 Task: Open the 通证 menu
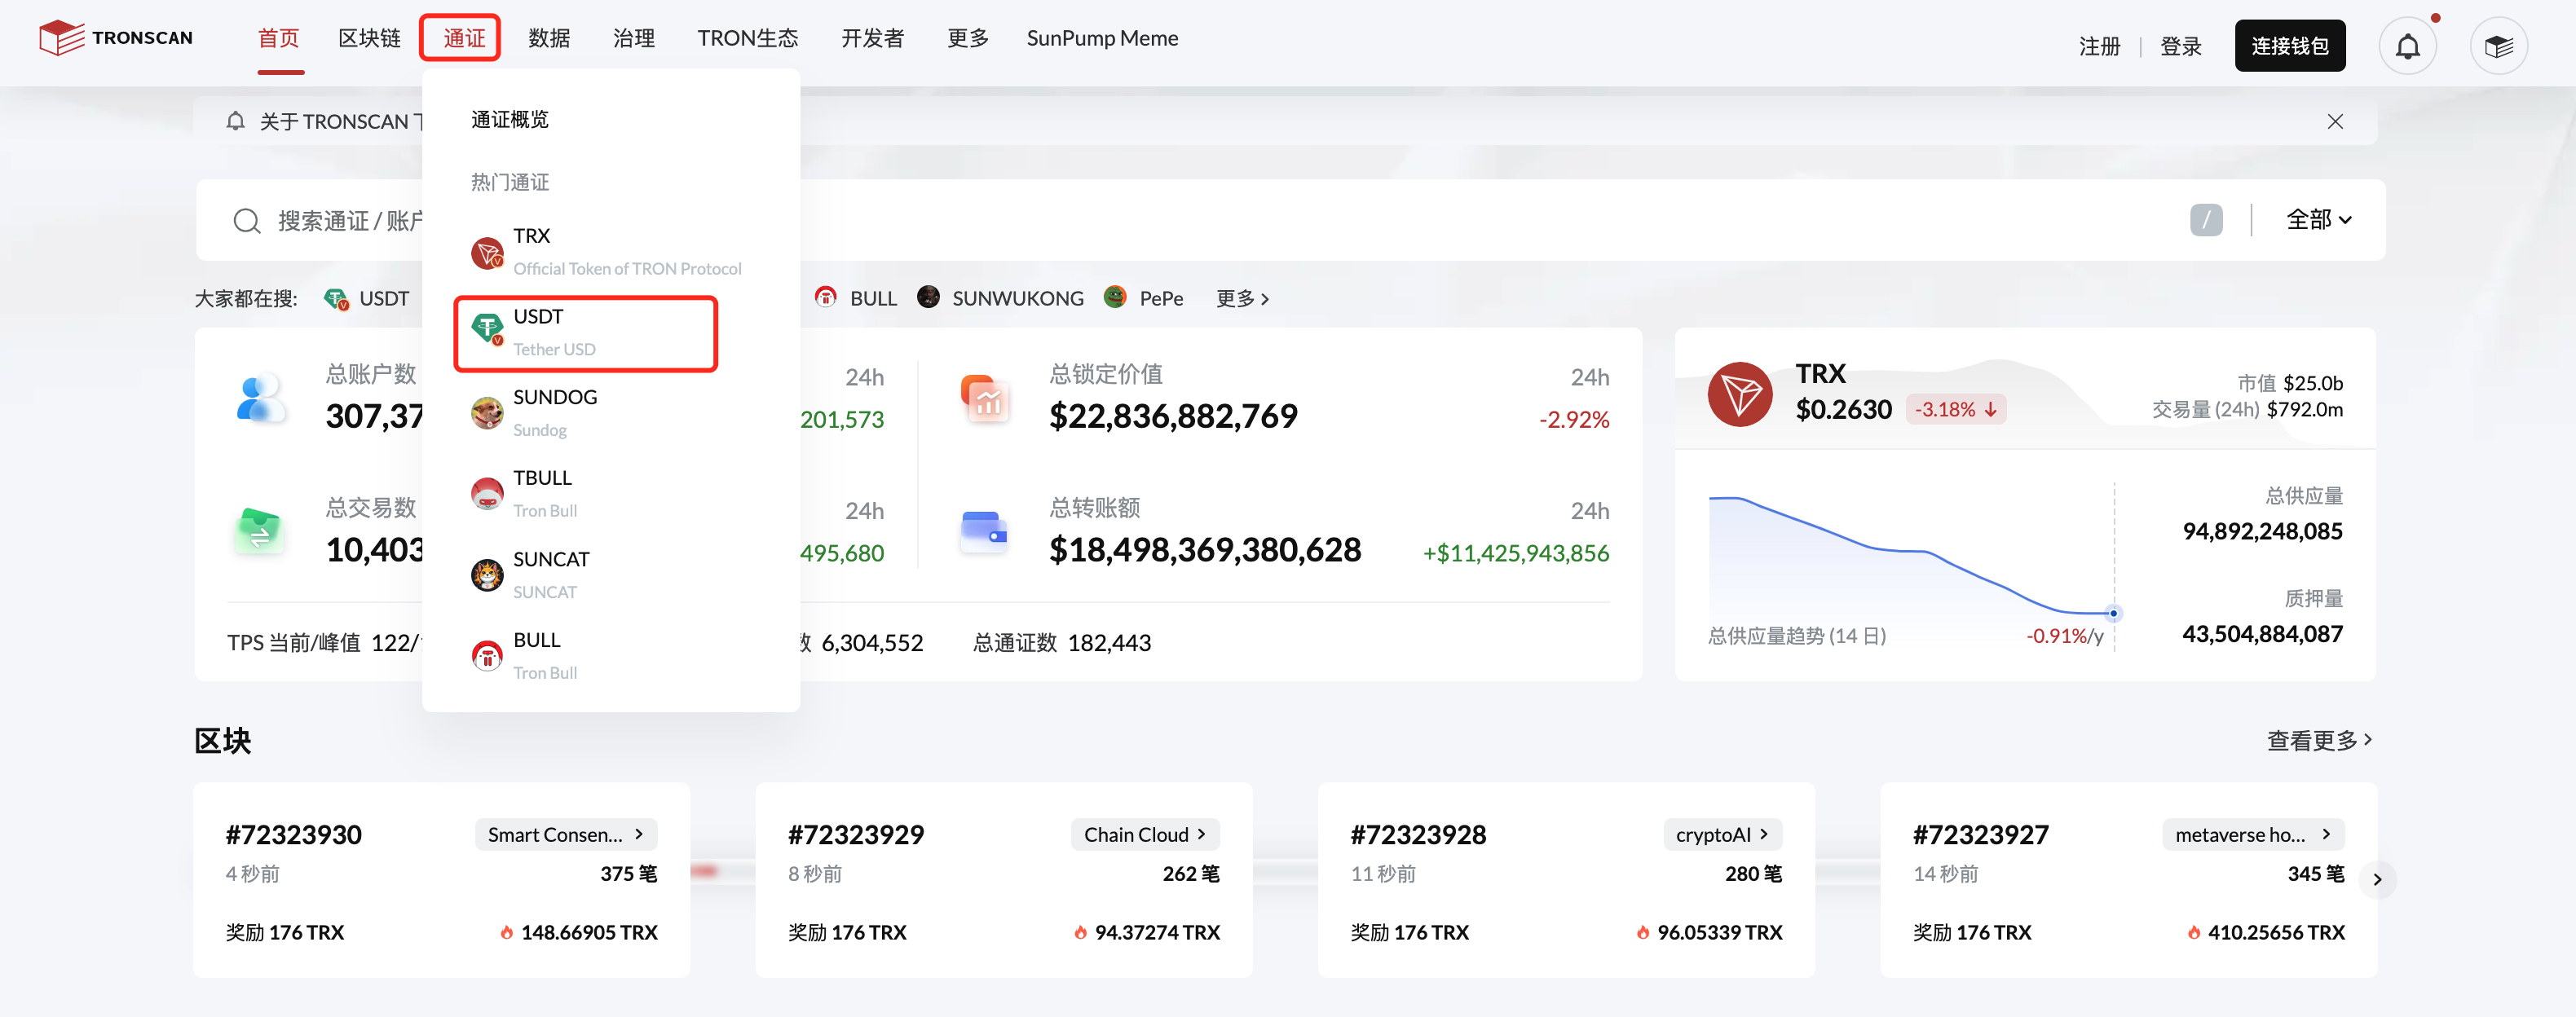pyautogui.click(x=462, y=38)
